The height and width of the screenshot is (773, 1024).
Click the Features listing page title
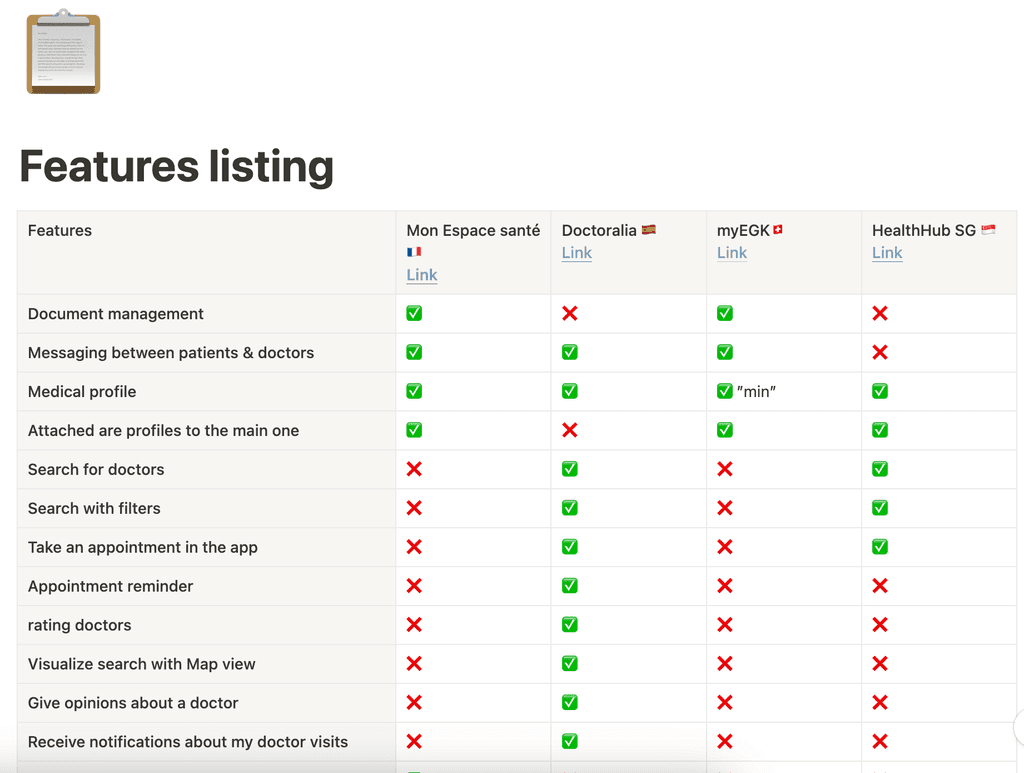click(x=176, y=166)
